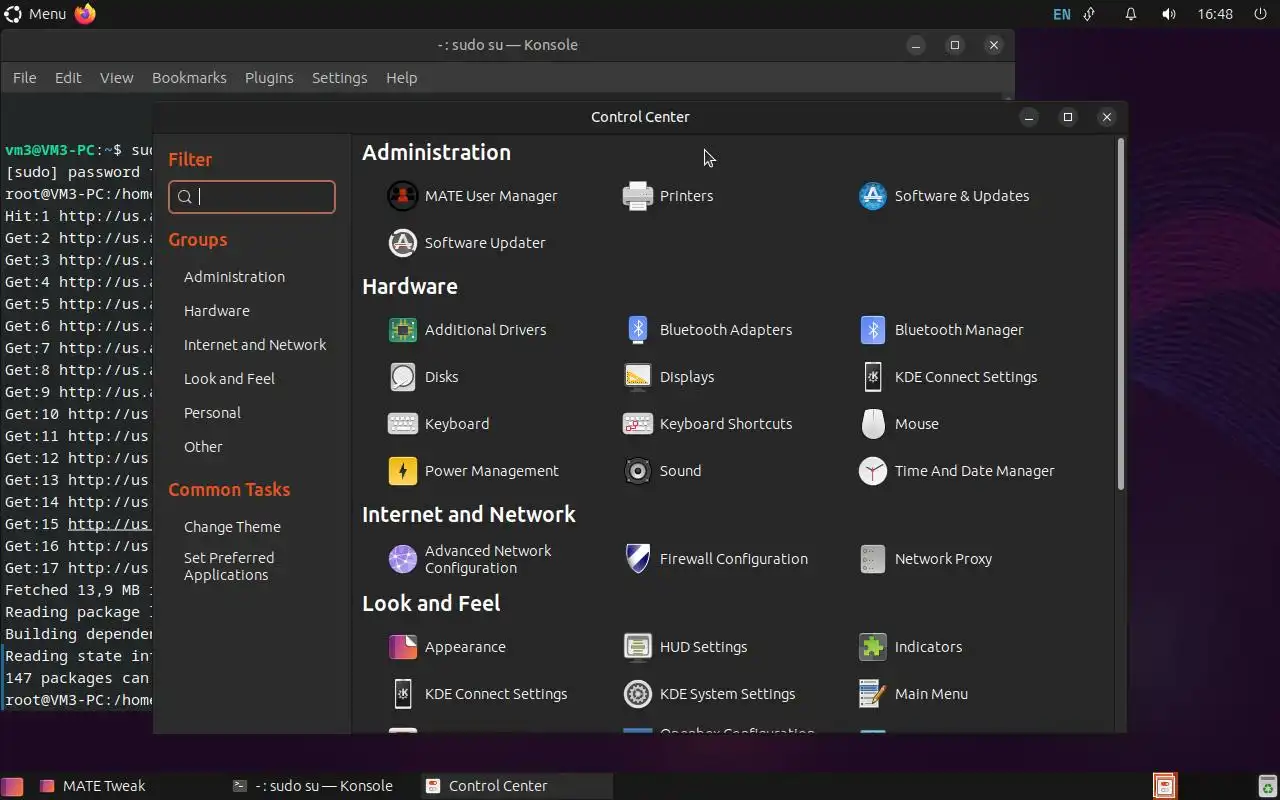Open Firewall Configuration icon
This screenshot has height=800, width=1280.
[x=637, y=559]
